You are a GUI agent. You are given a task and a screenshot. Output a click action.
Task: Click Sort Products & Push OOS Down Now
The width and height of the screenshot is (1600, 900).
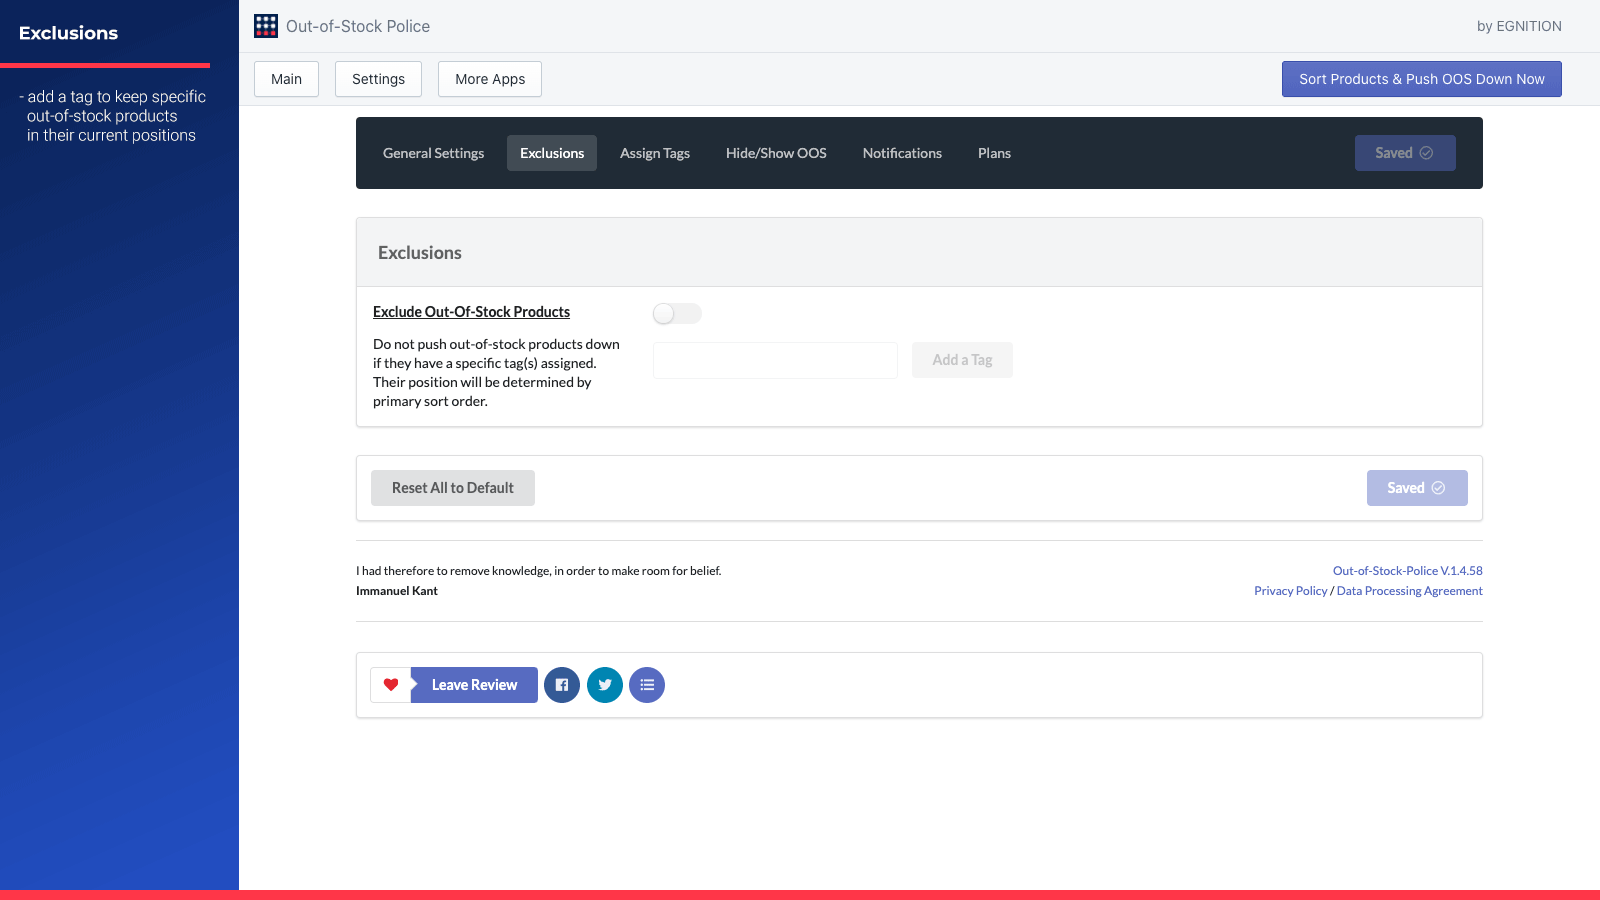point(1422,79)
